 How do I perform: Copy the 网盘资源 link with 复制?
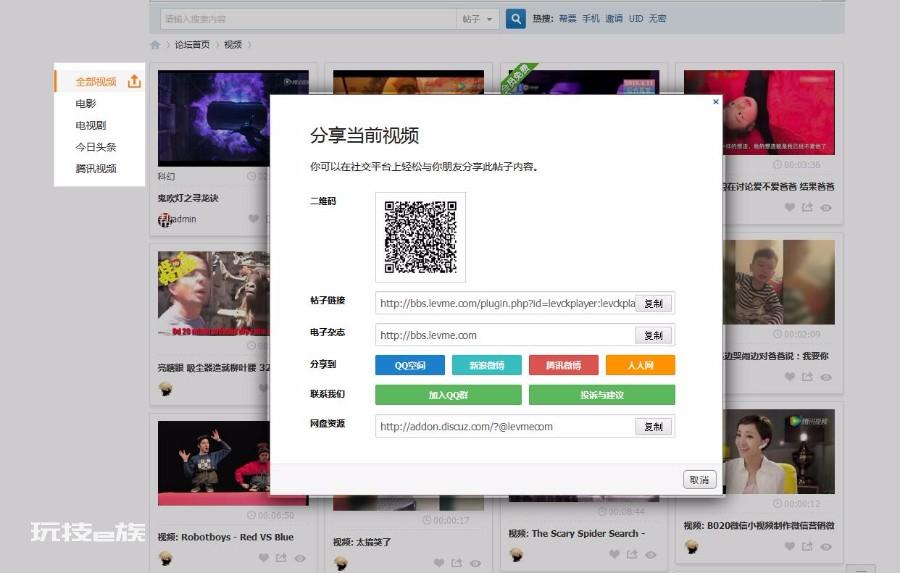pyautogui.click(x=654, y=426)
